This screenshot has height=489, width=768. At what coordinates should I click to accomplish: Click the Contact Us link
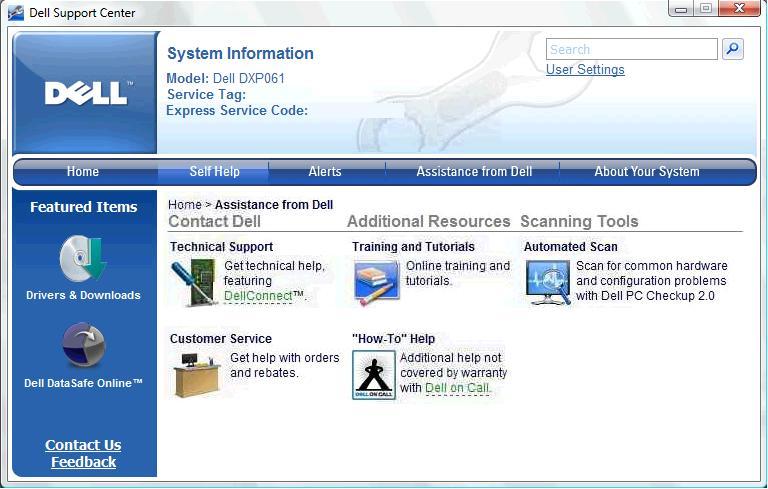83,445
